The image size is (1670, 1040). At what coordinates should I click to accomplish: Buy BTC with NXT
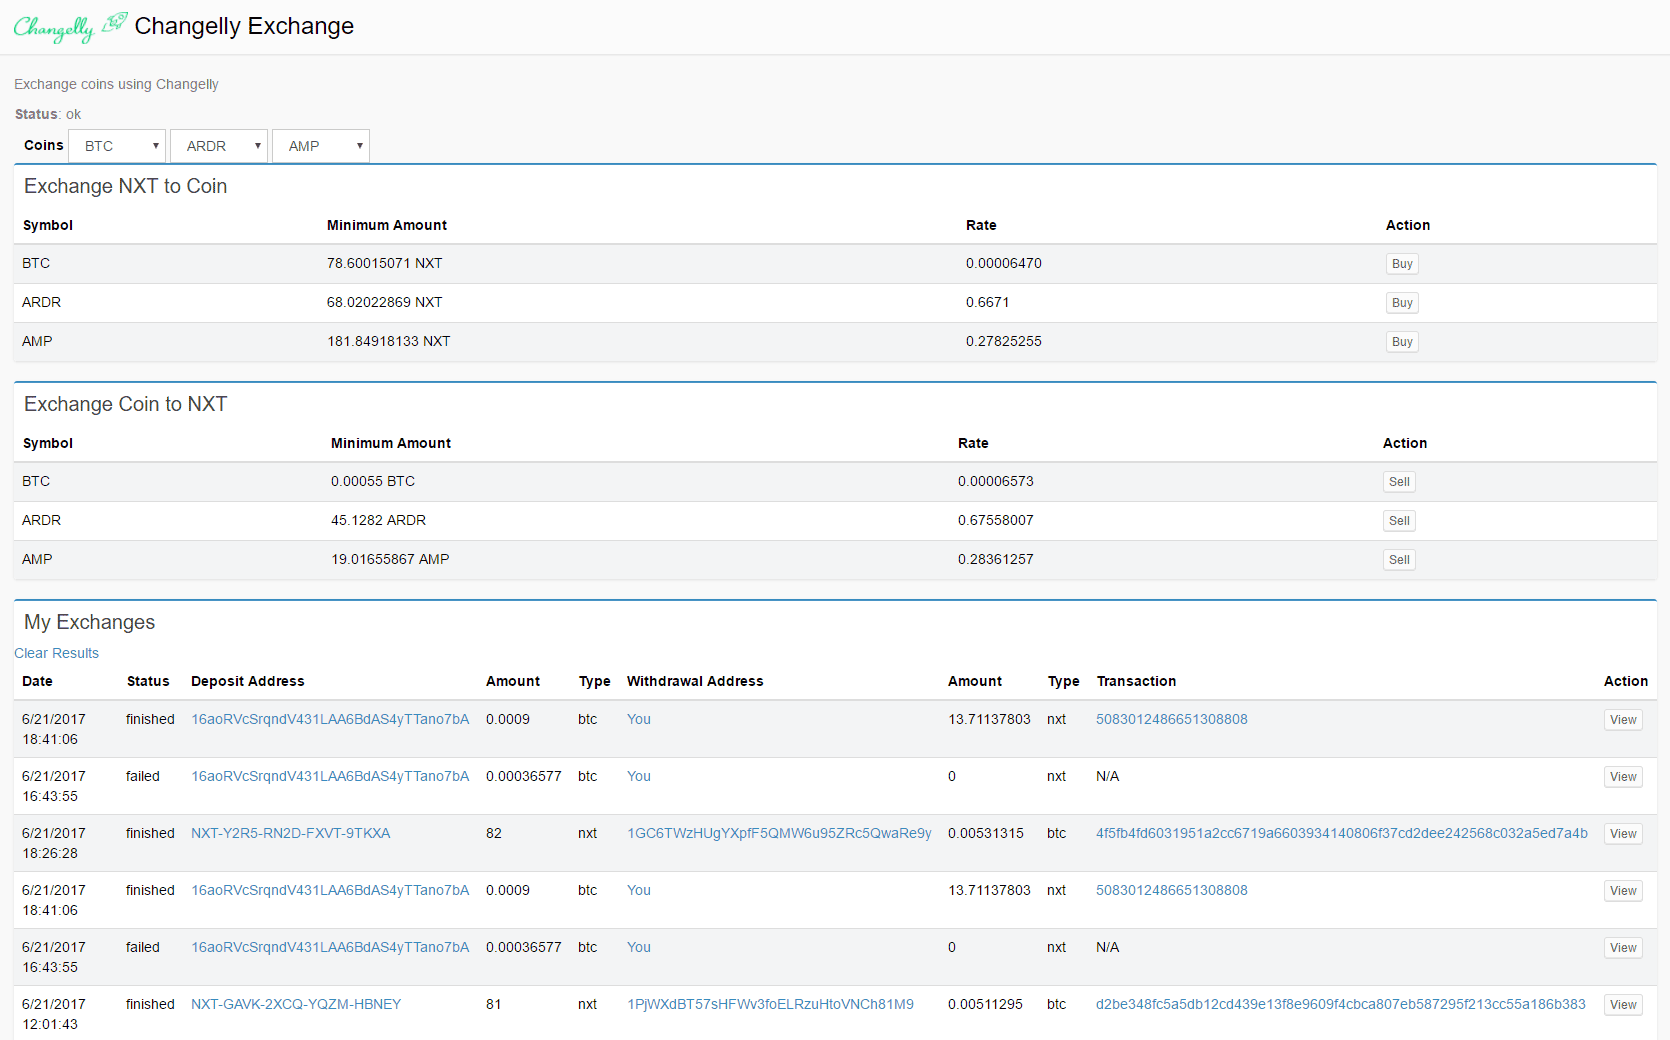click(x=1402, y=264)
